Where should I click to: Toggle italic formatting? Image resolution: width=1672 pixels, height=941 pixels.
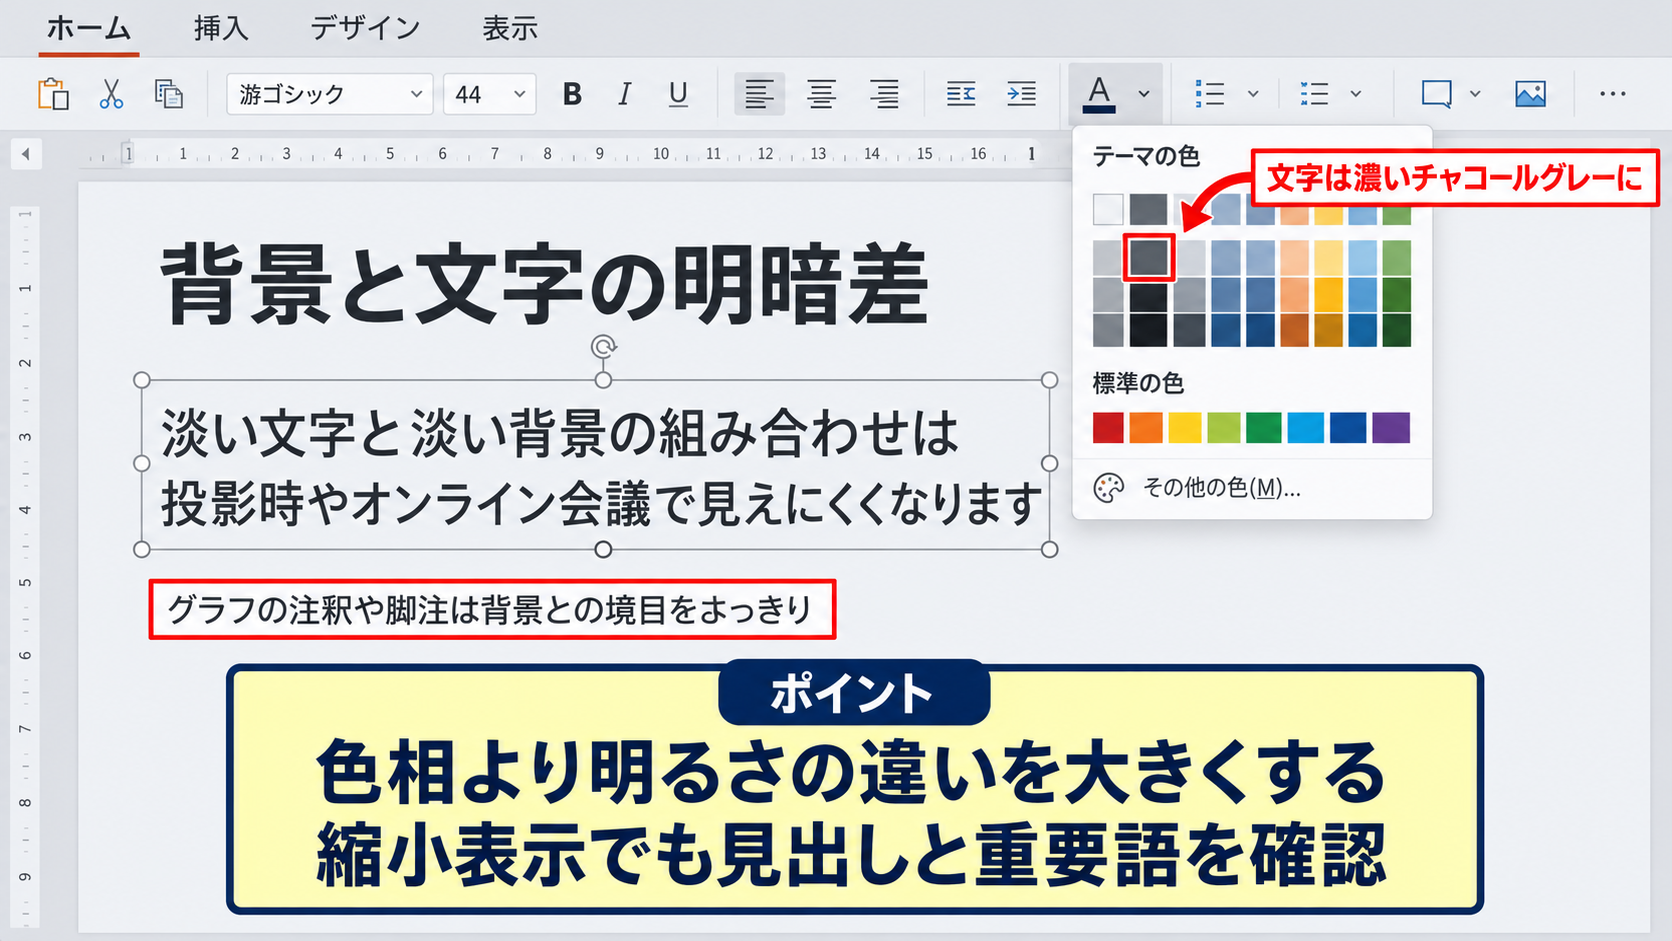tap(625, 94)
